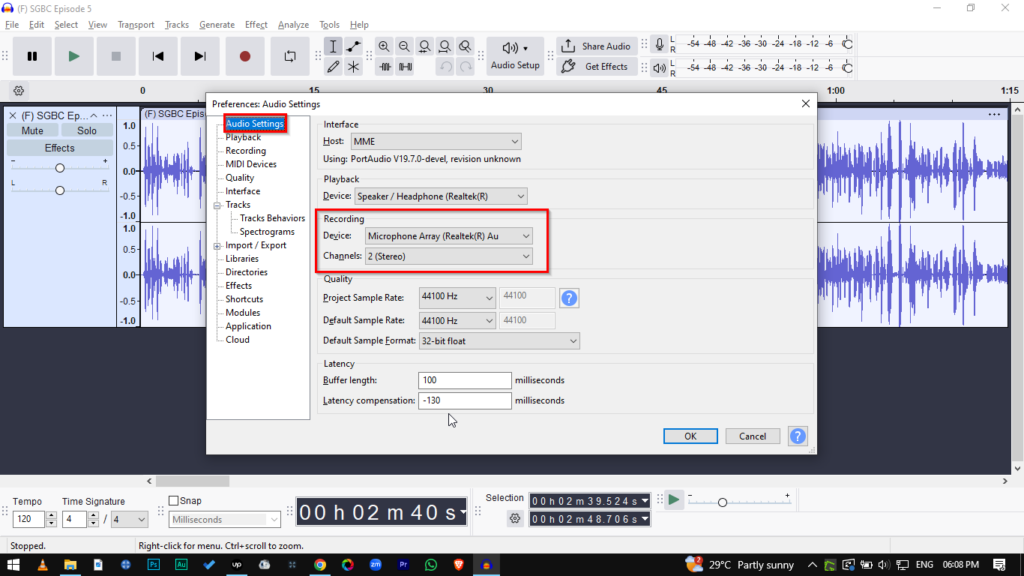Enable the Snap checkbox
Image resolution: width=1024 pixels, height=576 pixels.
coord(174,501)
